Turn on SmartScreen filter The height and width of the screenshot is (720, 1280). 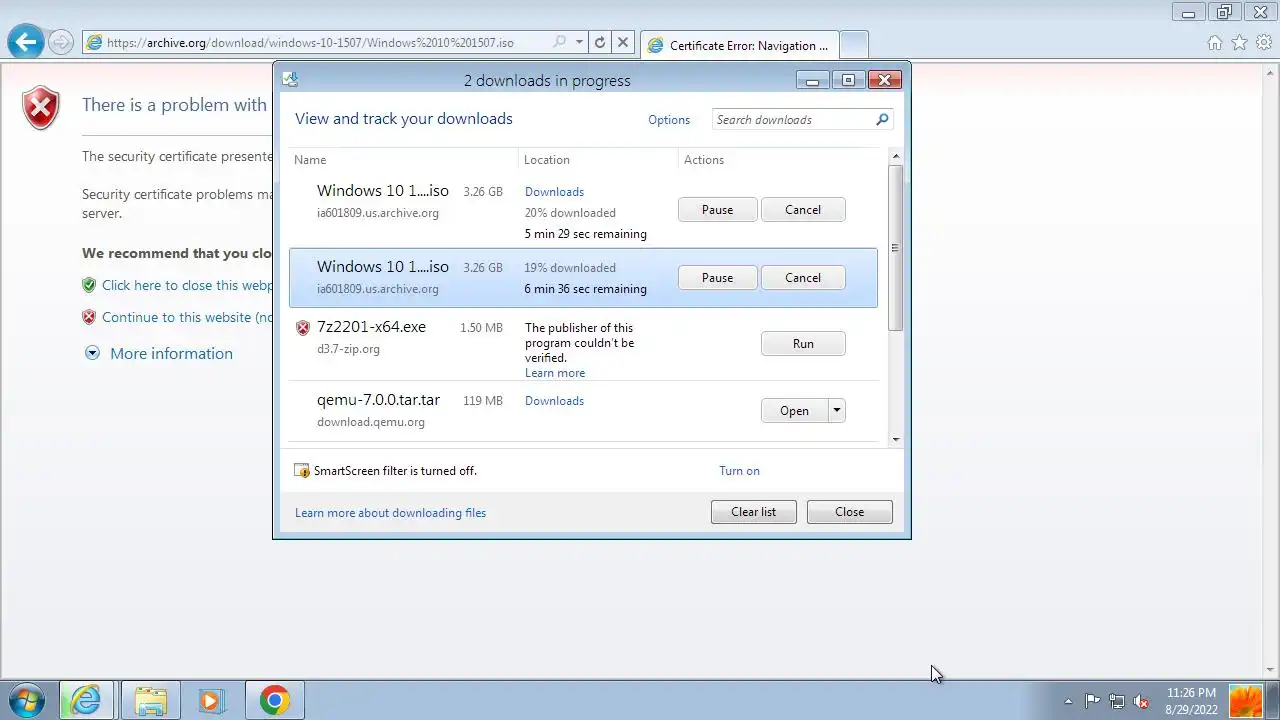[739, 471]
